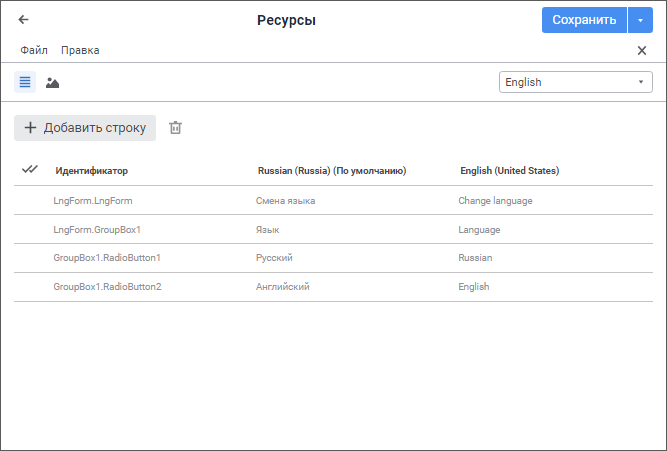Select the LngForm.GroupBox1 identifier cell
This screenshot has width=667, height=451.
(97, 230)
